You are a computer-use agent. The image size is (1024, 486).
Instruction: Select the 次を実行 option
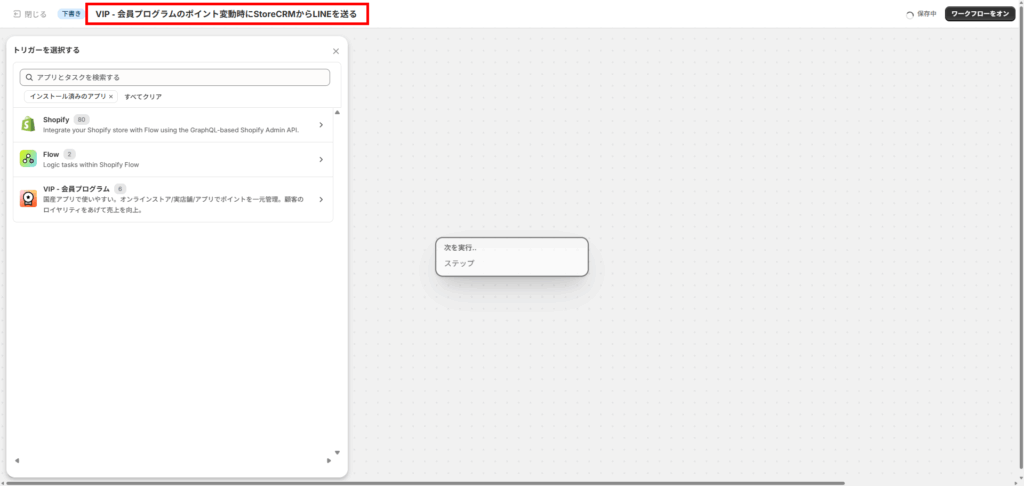[x=461, y=248]
